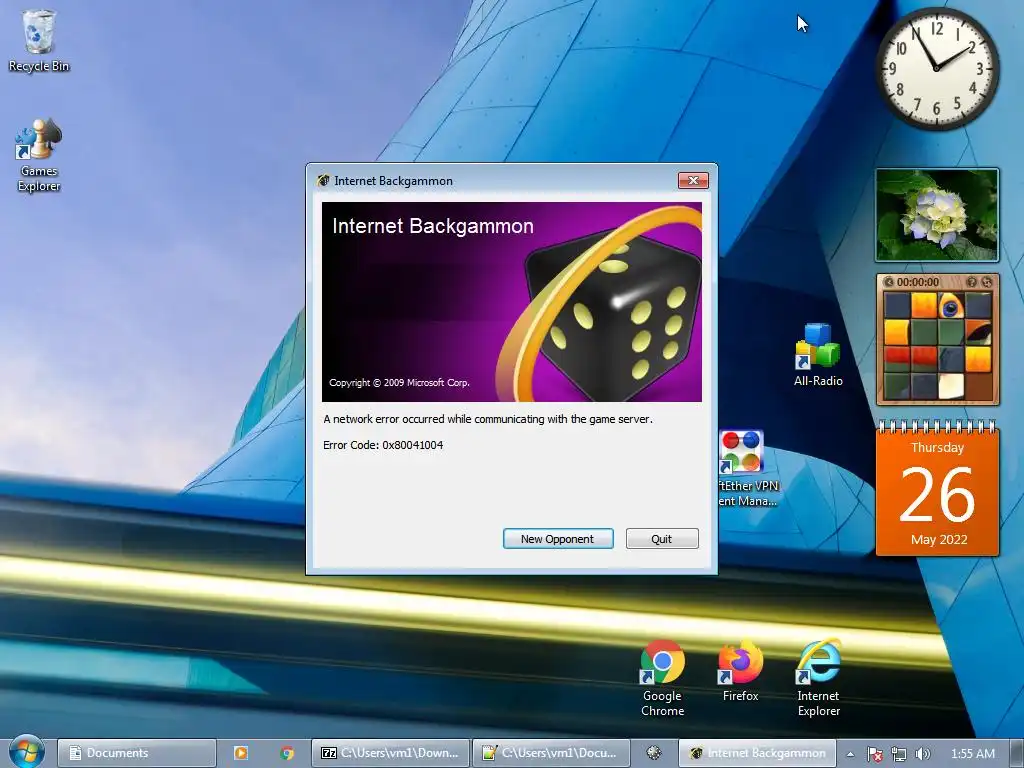Viewport: 1024px width, 768px height.
Task: Open the Games Explorer shortcut
Action: coord(39,155)
